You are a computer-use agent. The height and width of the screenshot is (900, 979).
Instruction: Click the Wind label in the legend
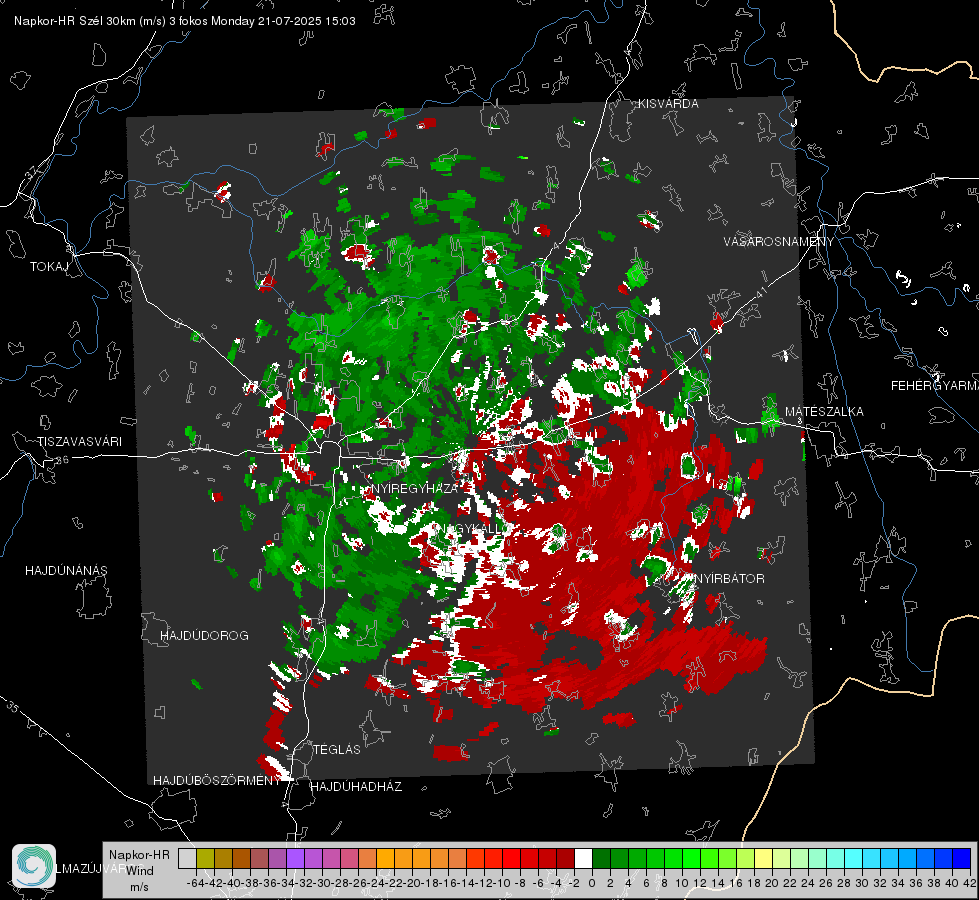click(x=140, y=870)
